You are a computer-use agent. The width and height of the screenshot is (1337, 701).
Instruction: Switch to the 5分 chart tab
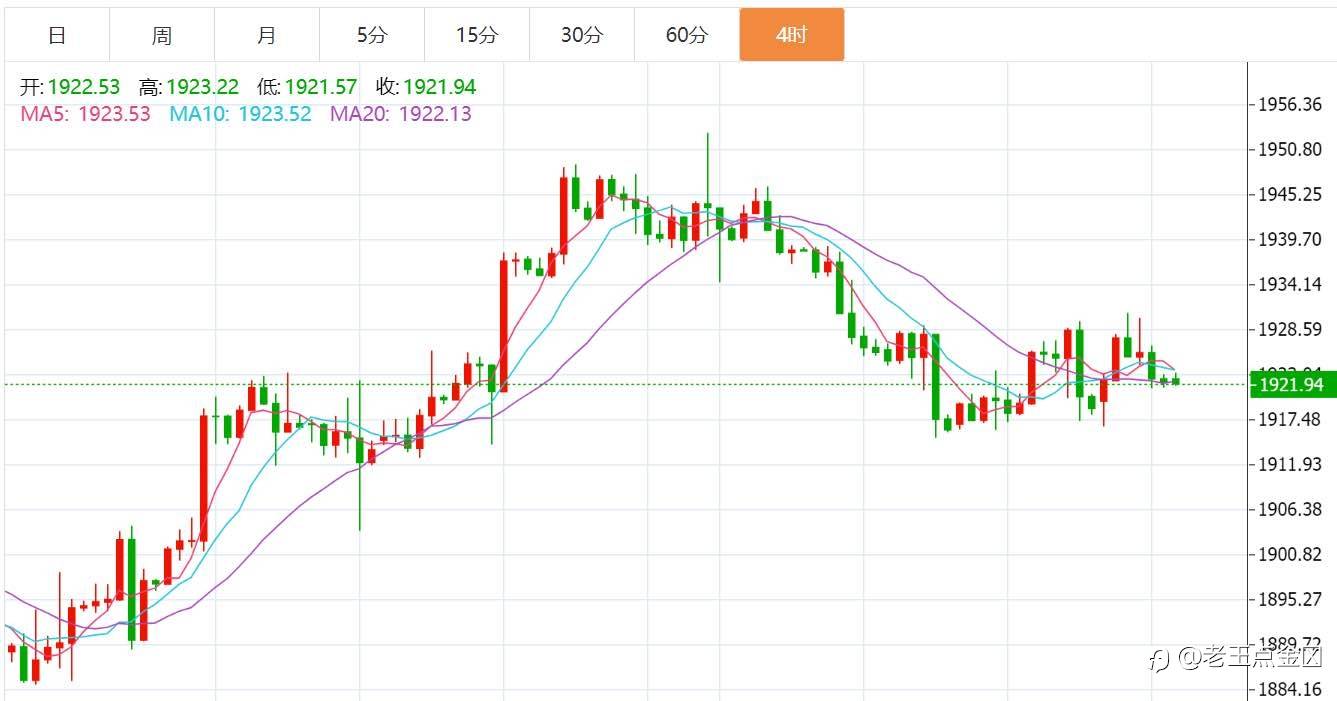coord(372,36)
